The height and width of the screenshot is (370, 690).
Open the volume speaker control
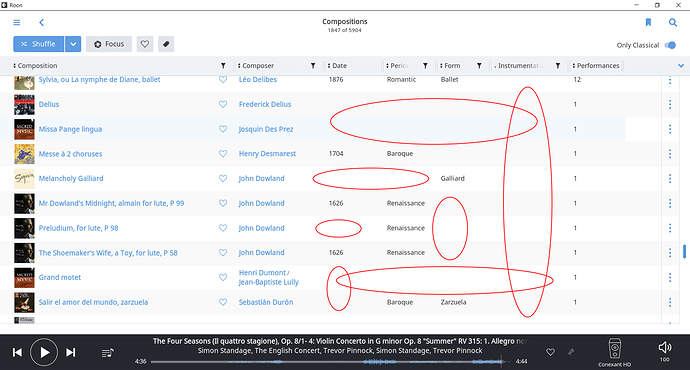[x=664, y=348]
